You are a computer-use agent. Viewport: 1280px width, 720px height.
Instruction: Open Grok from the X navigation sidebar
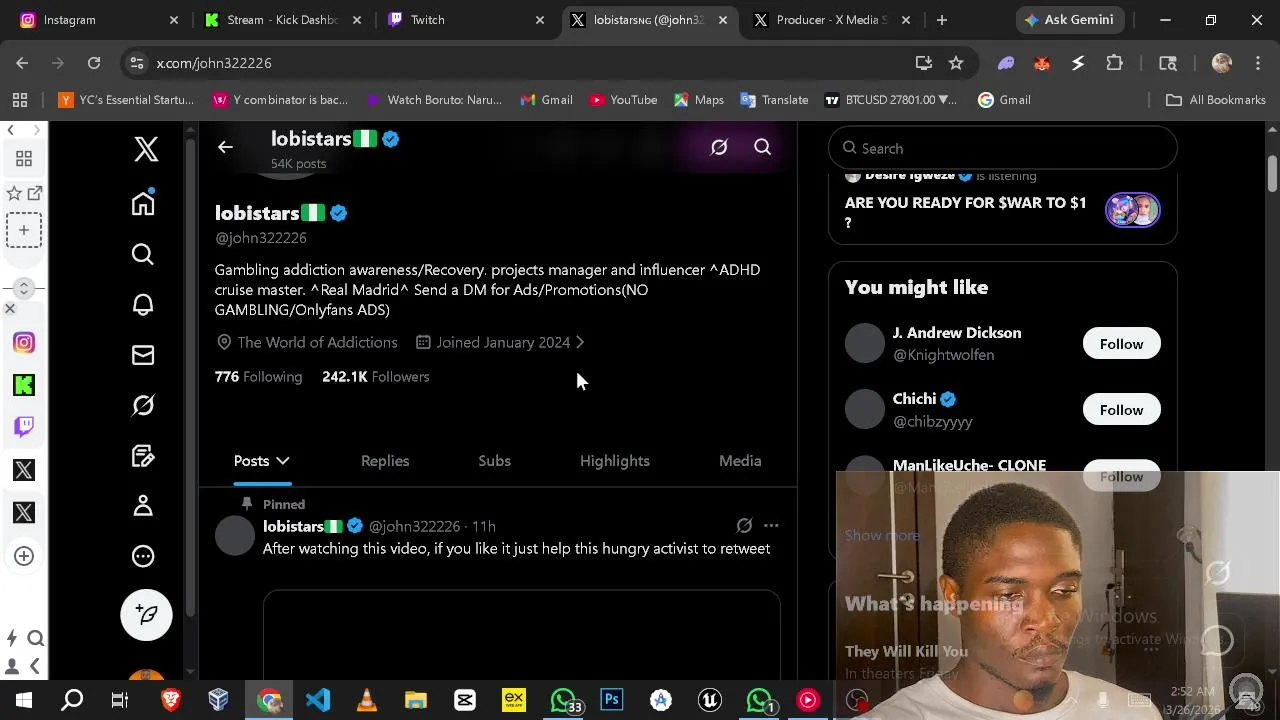click(x=143, y=405)
